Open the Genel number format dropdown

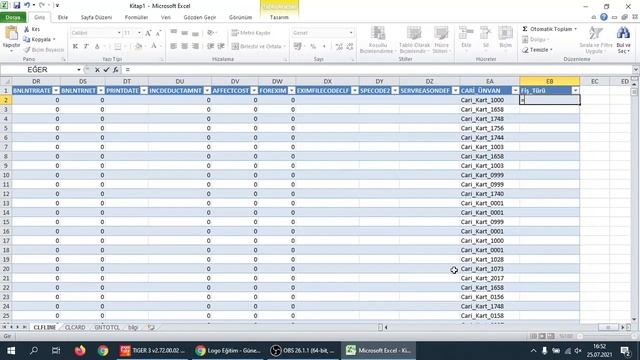tap(351, 33)
